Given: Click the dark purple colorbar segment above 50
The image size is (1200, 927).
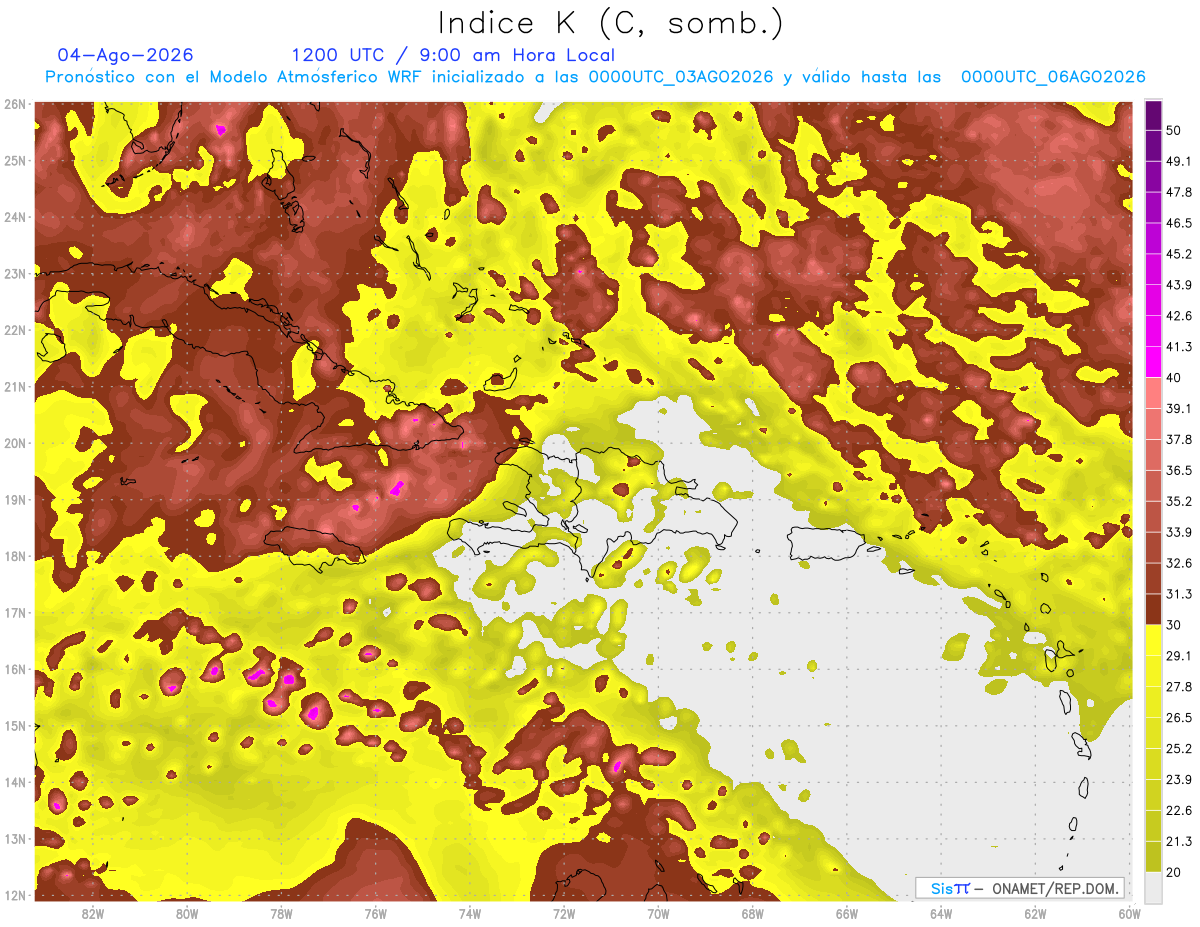Looking at the screenshot, I should (1154, 115).
